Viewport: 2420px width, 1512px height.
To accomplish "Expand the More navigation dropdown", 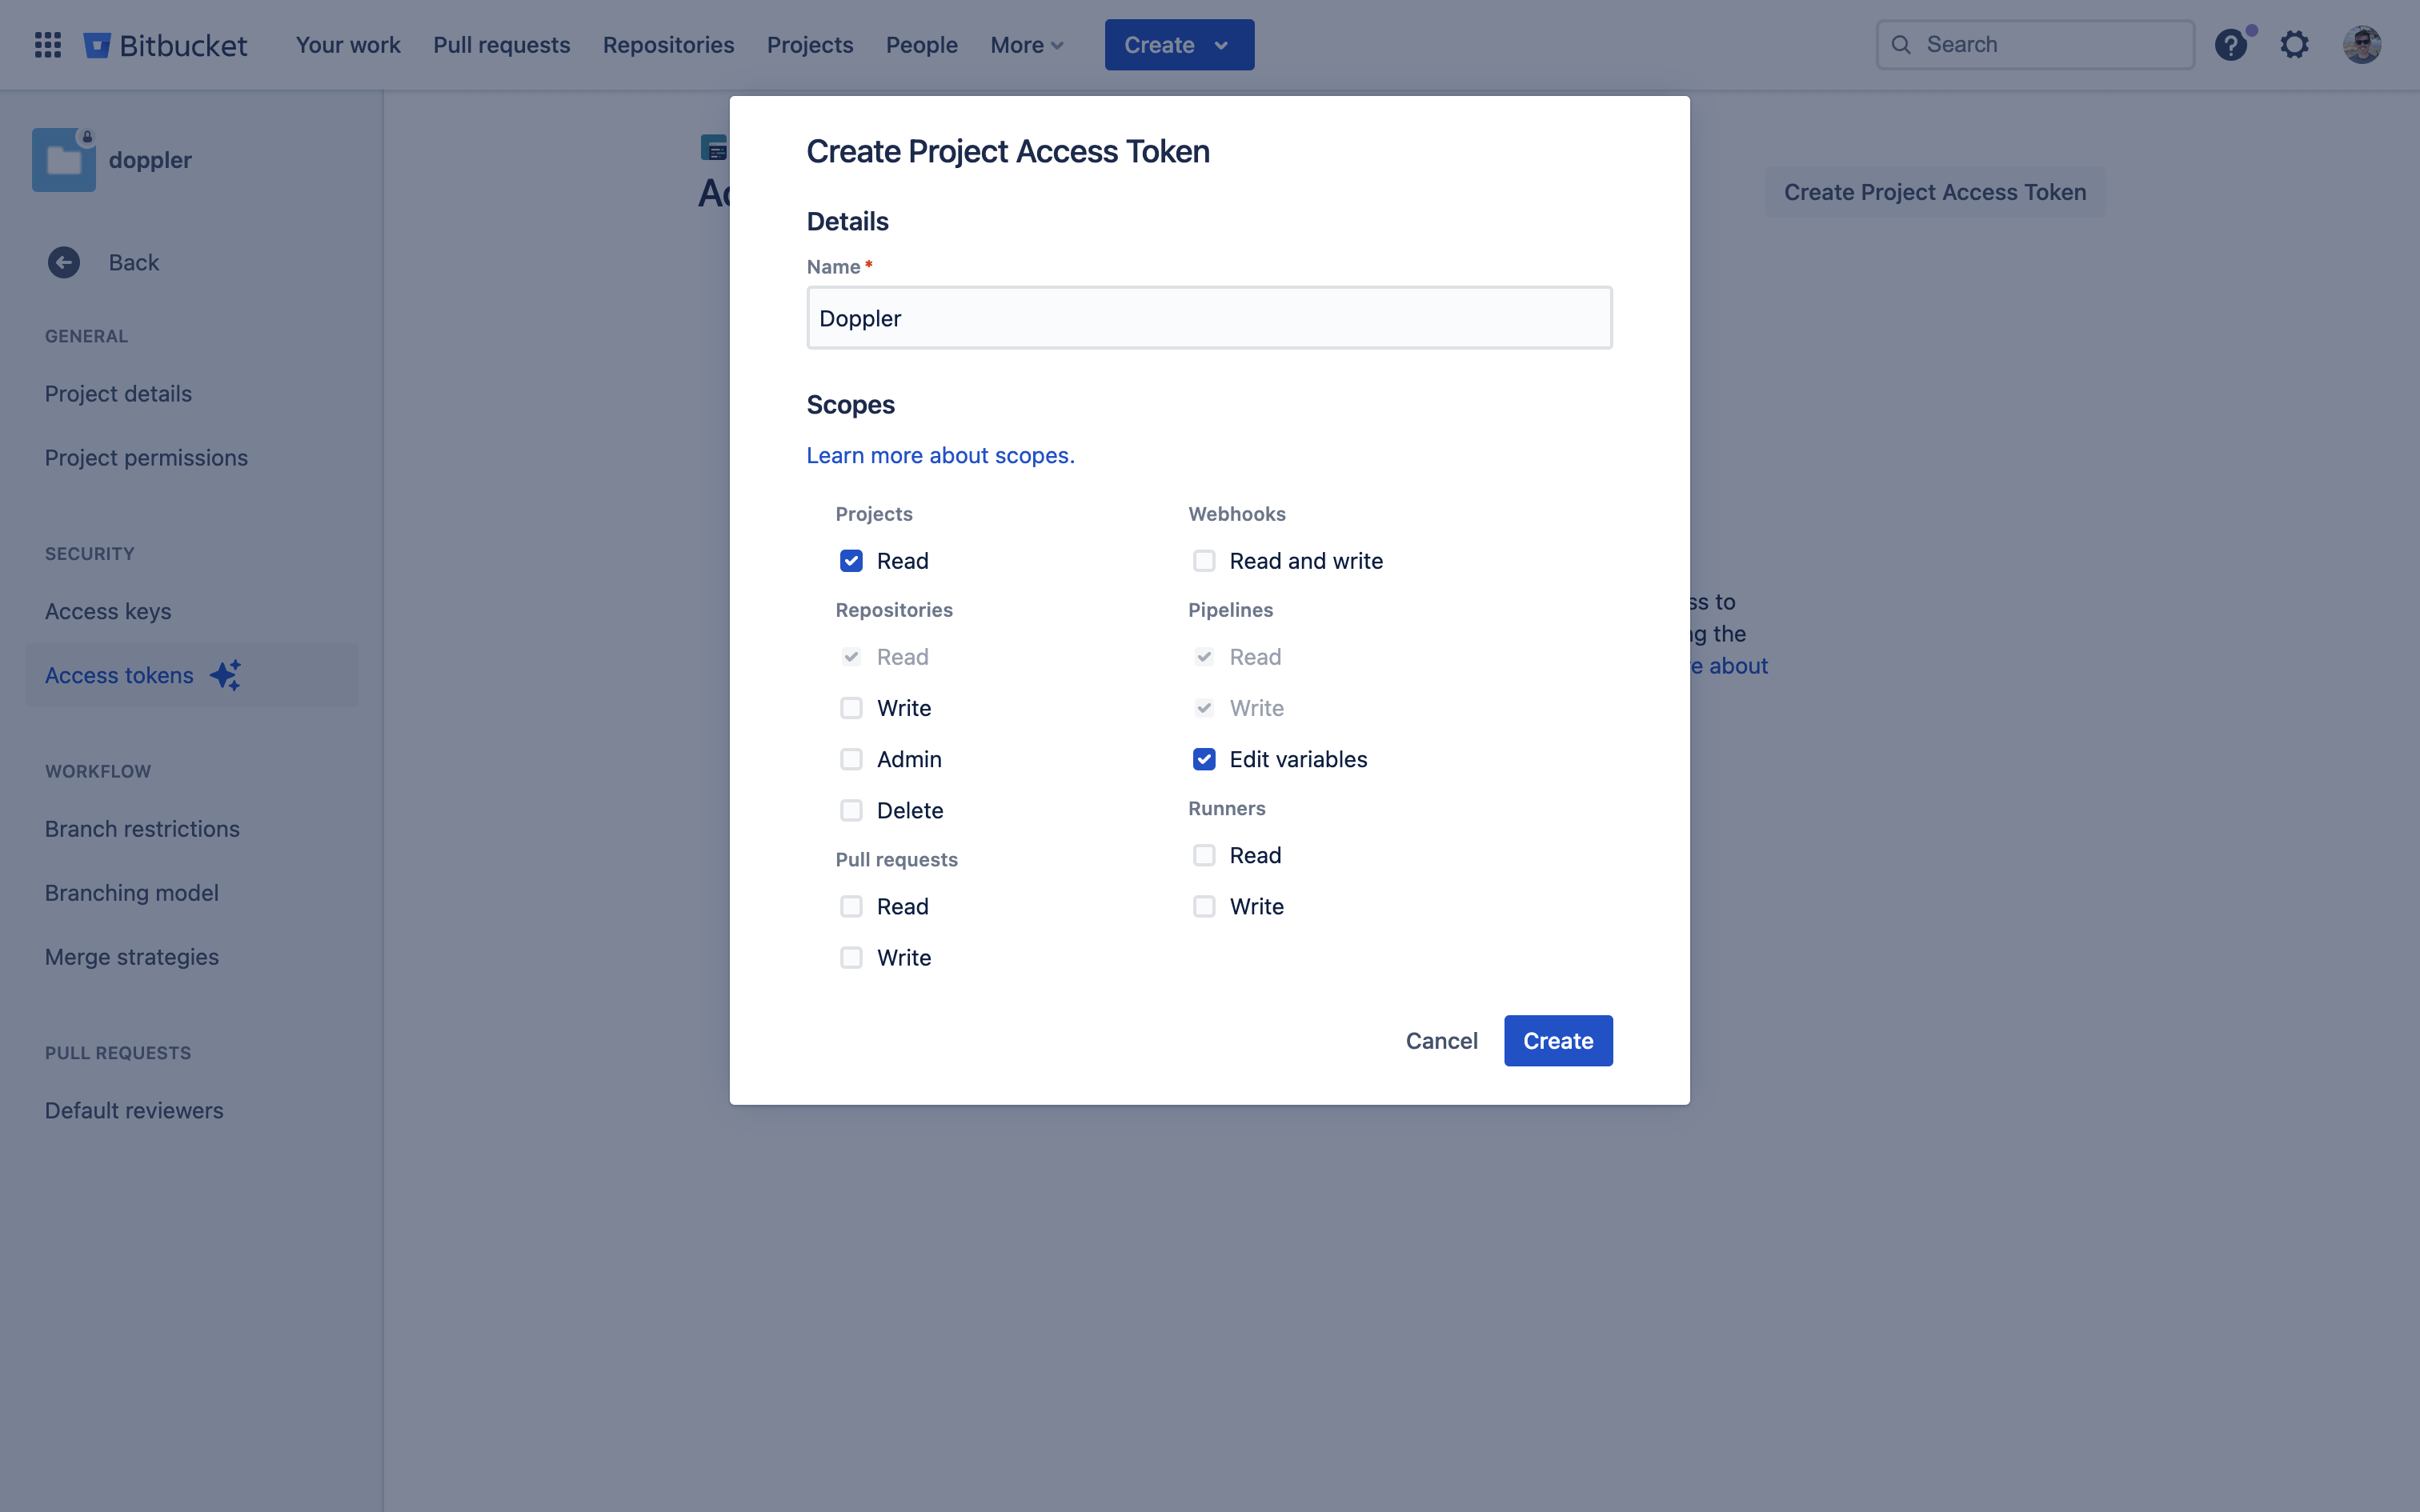I will pos(1027,45).
